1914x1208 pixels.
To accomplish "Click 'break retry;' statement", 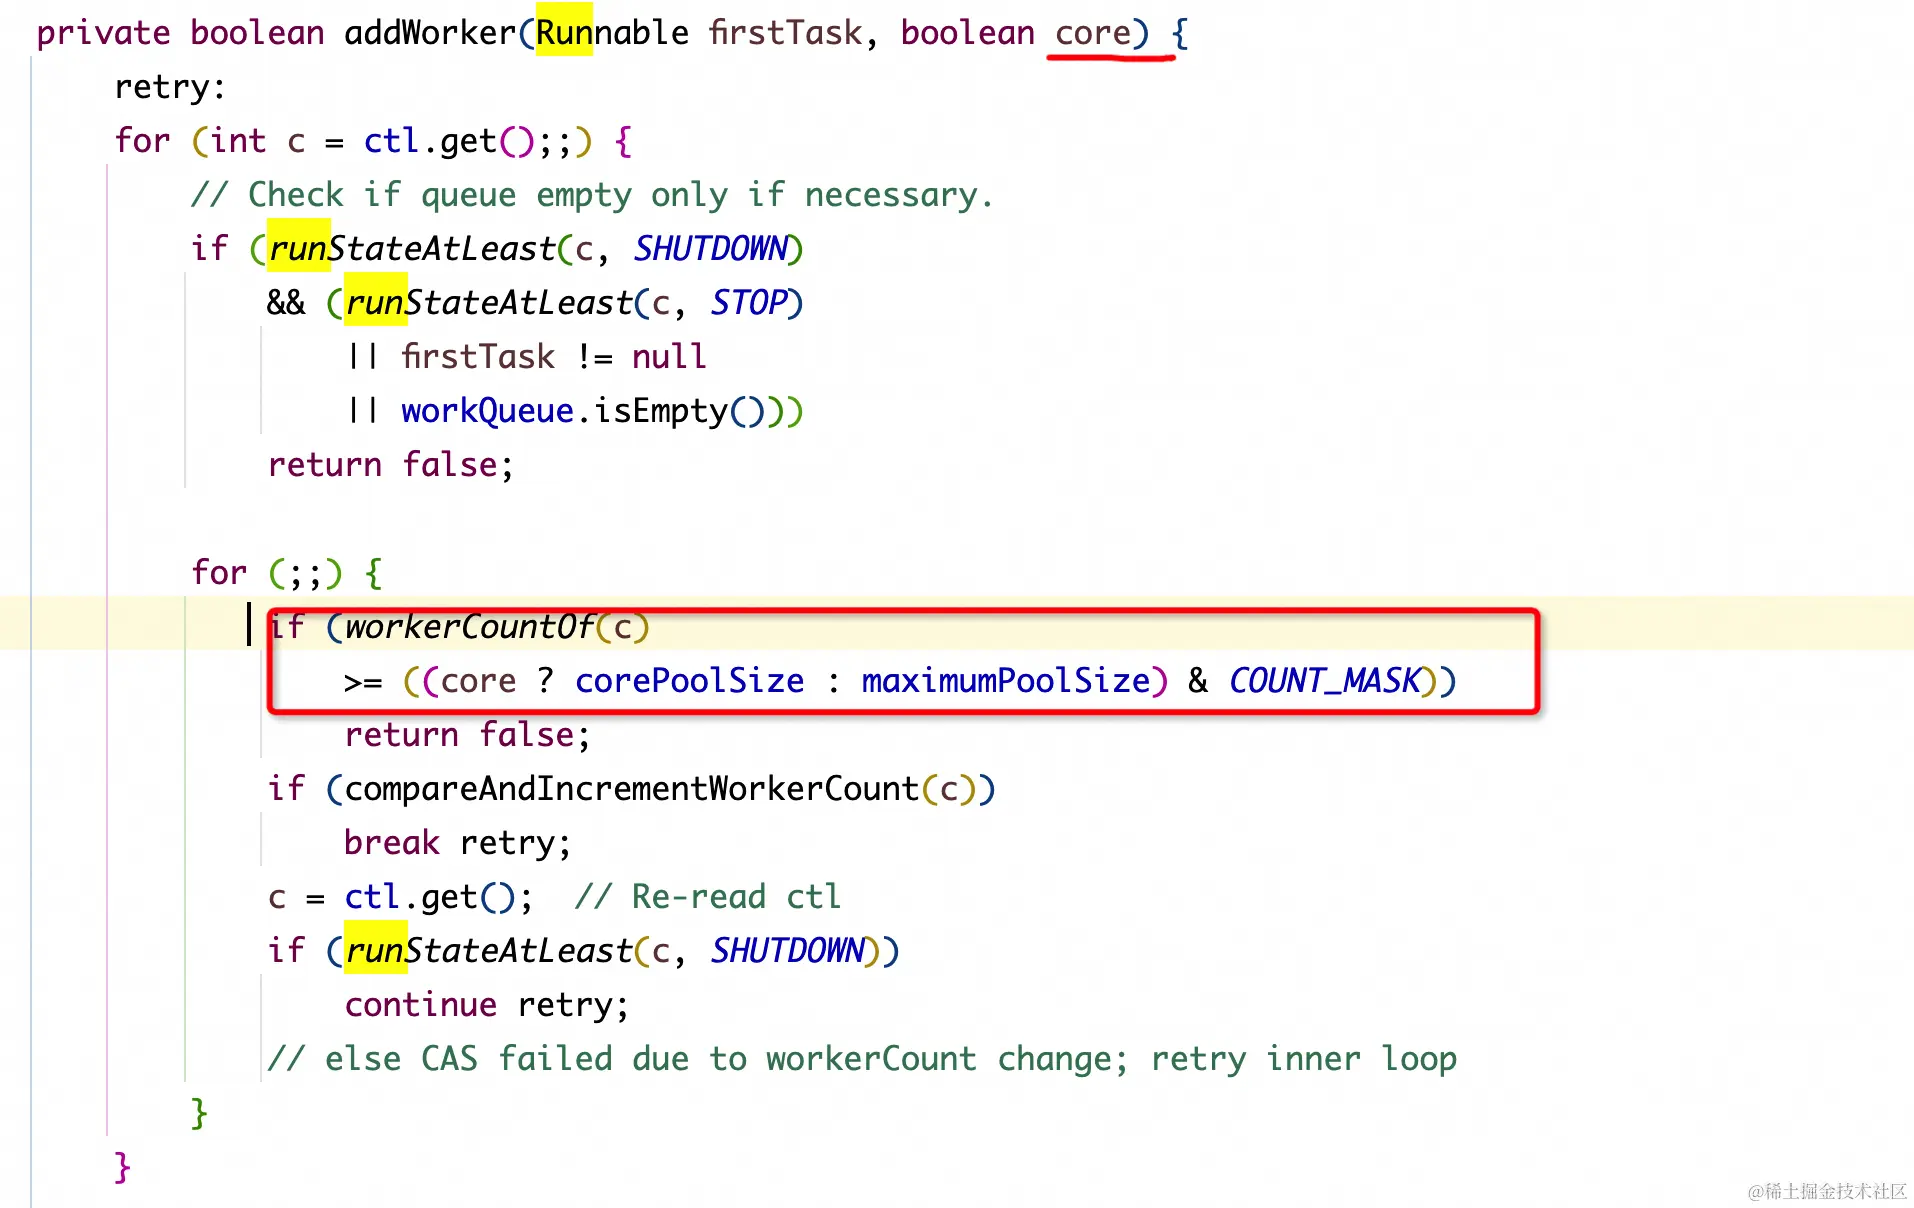I will coord(458,843).
